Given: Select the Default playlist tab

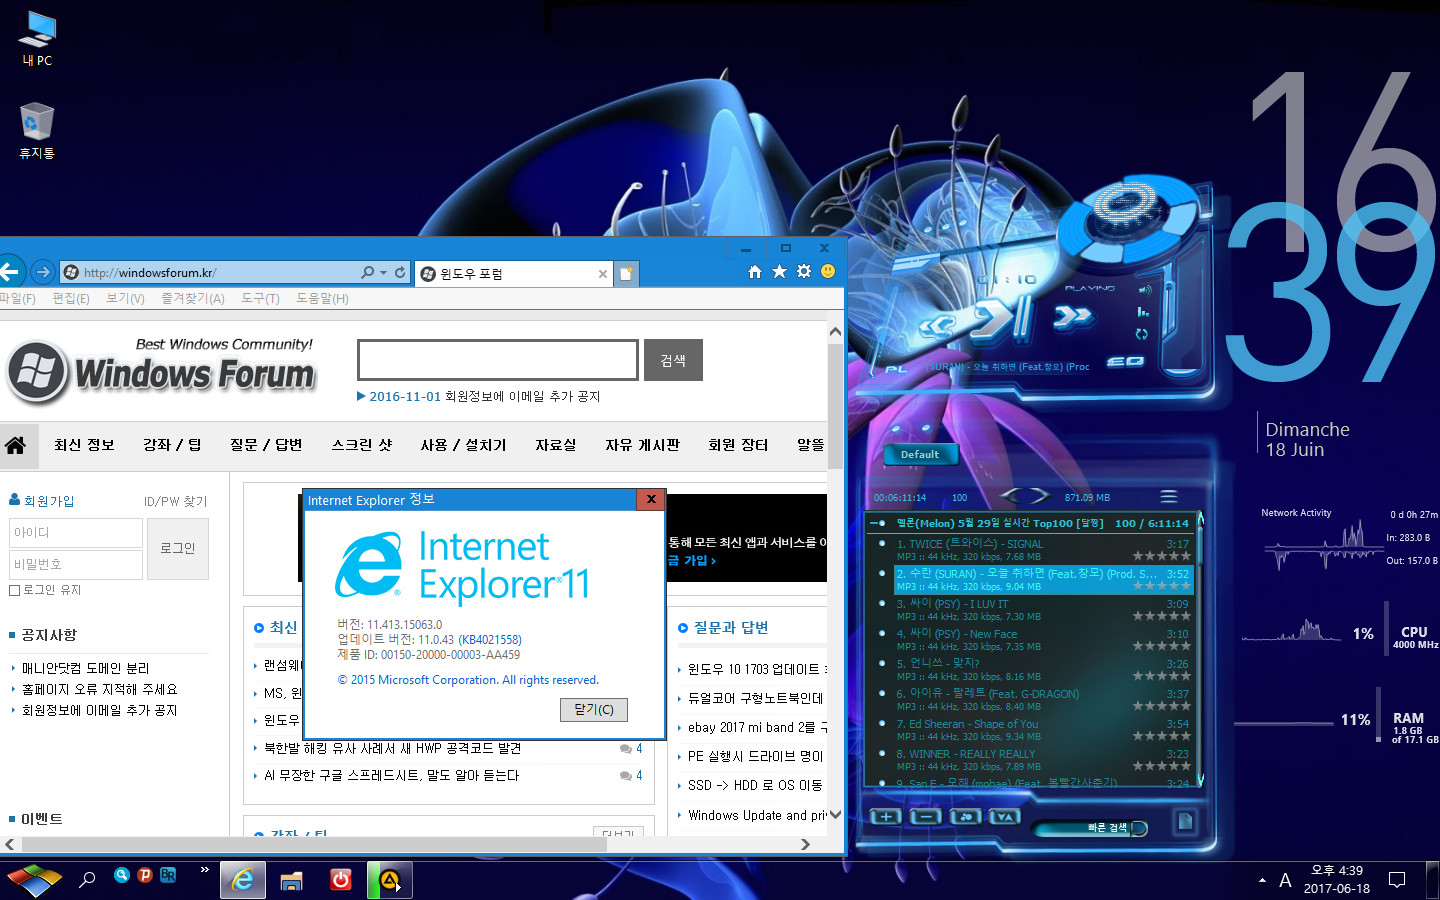Looking at the screenshot, I should [920, 454].
